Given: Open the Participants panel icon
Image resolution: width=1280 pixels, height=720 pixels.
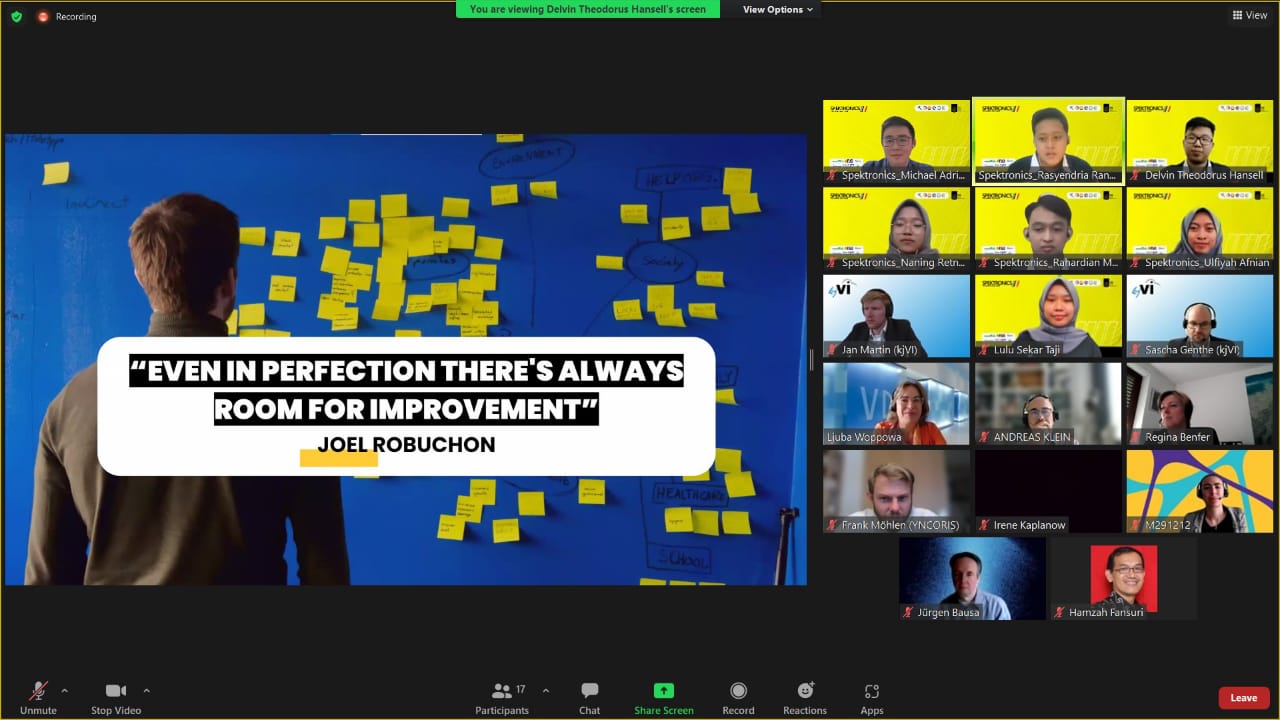Looking at the screenshot, I should coord(502,691).
